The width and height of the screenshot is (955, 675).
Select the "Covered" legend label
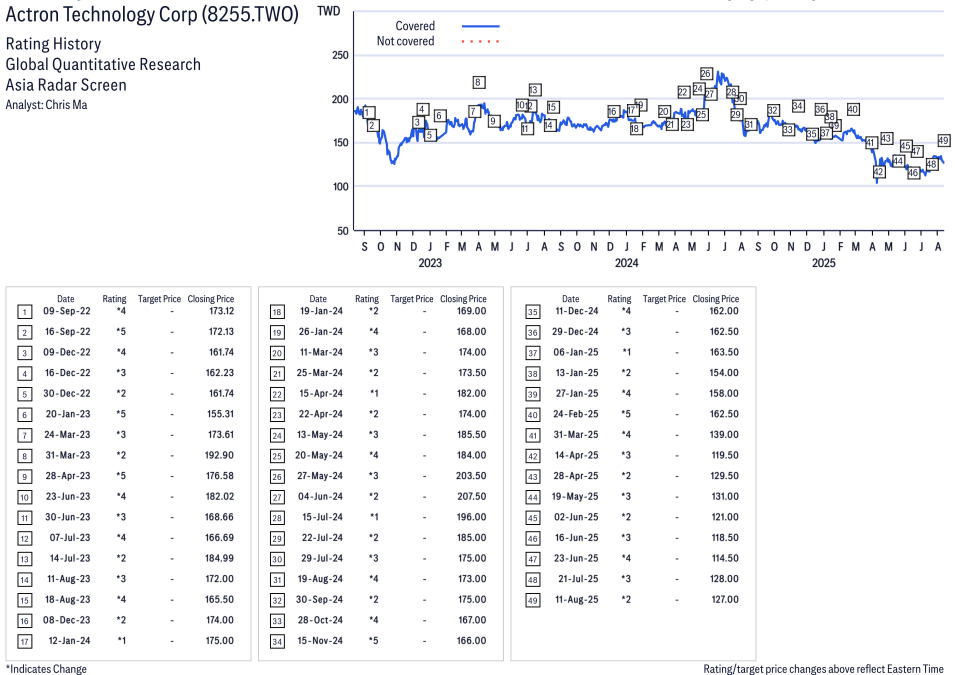pos(415,26)
